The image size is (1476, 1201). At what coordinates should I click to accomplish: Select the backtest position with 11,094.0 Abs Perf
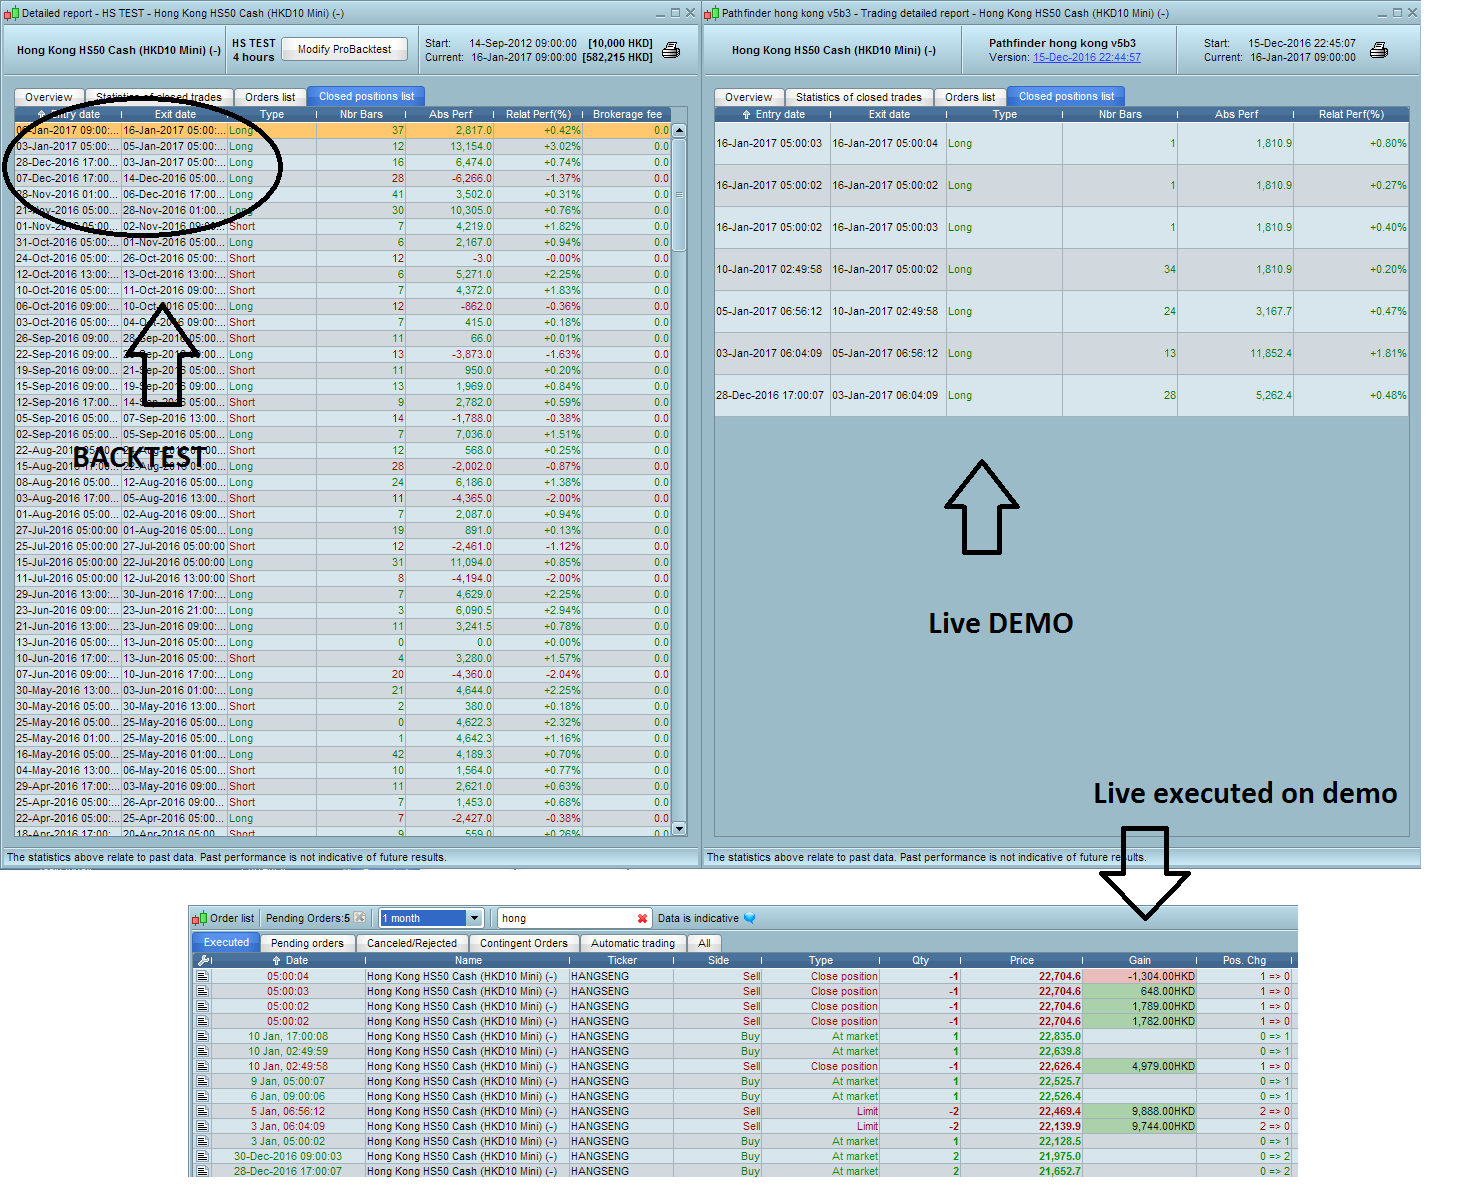click(x=343, y=562)
